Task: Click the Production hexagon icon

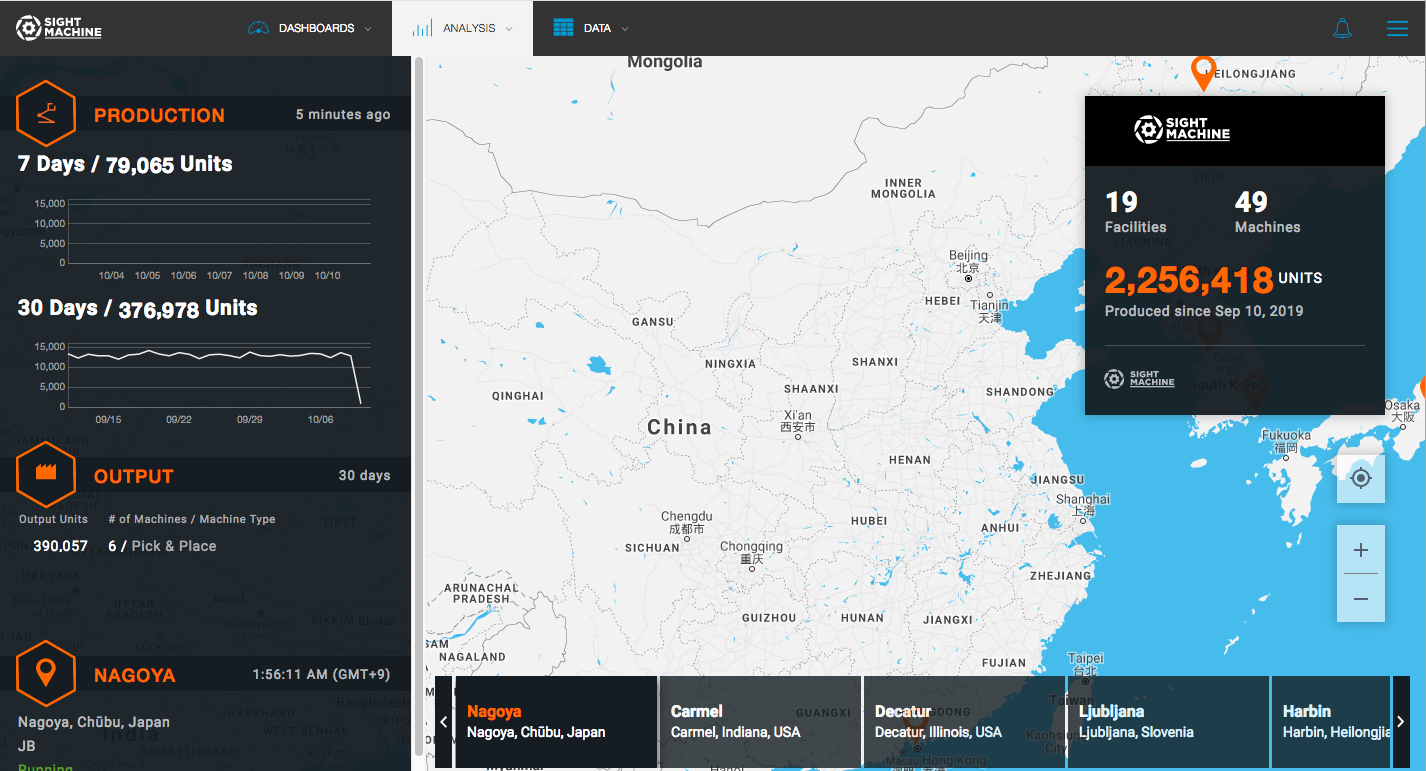Action: click(46, 113)
